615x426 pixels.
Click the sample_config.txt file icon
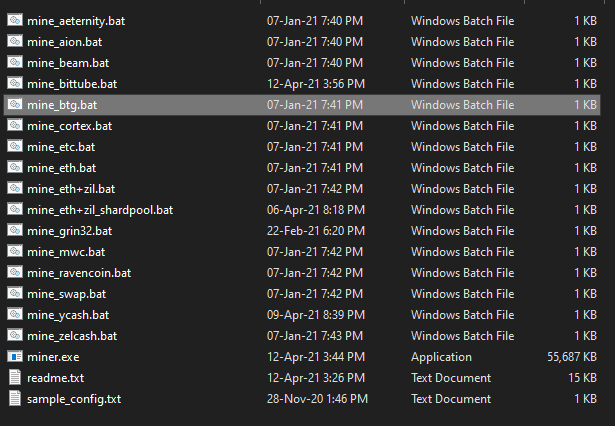[x=15, y=398]
